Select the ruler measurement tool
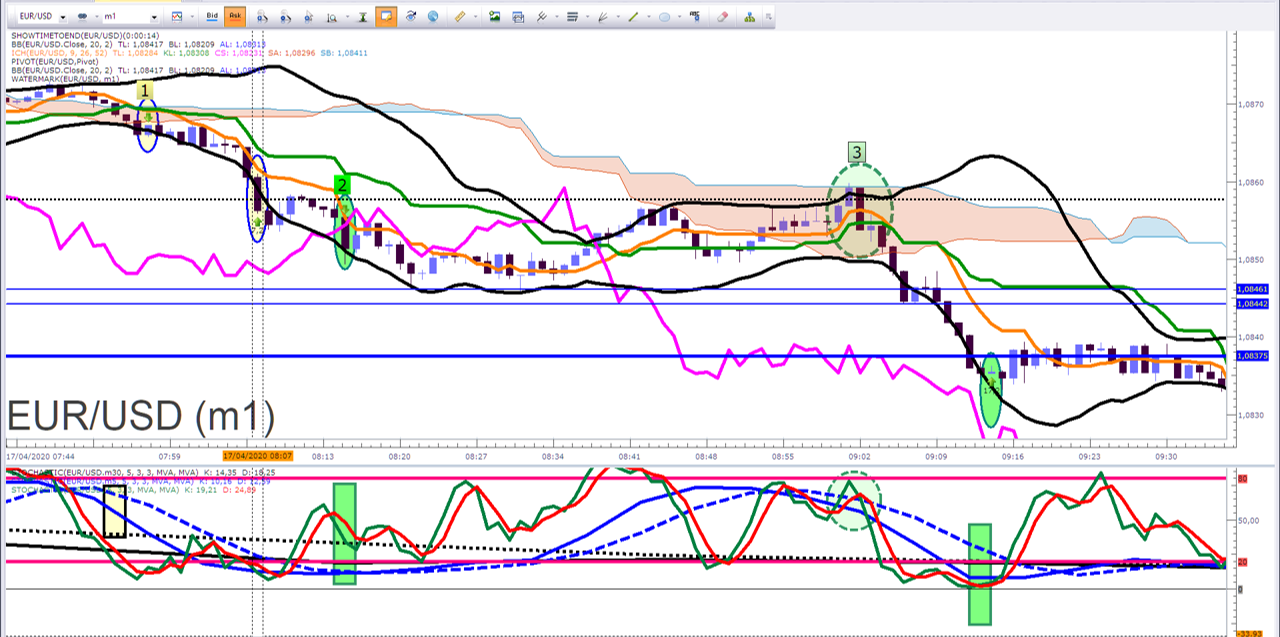Viewport: 1280px width, 637px height. (x=459, y=17)
